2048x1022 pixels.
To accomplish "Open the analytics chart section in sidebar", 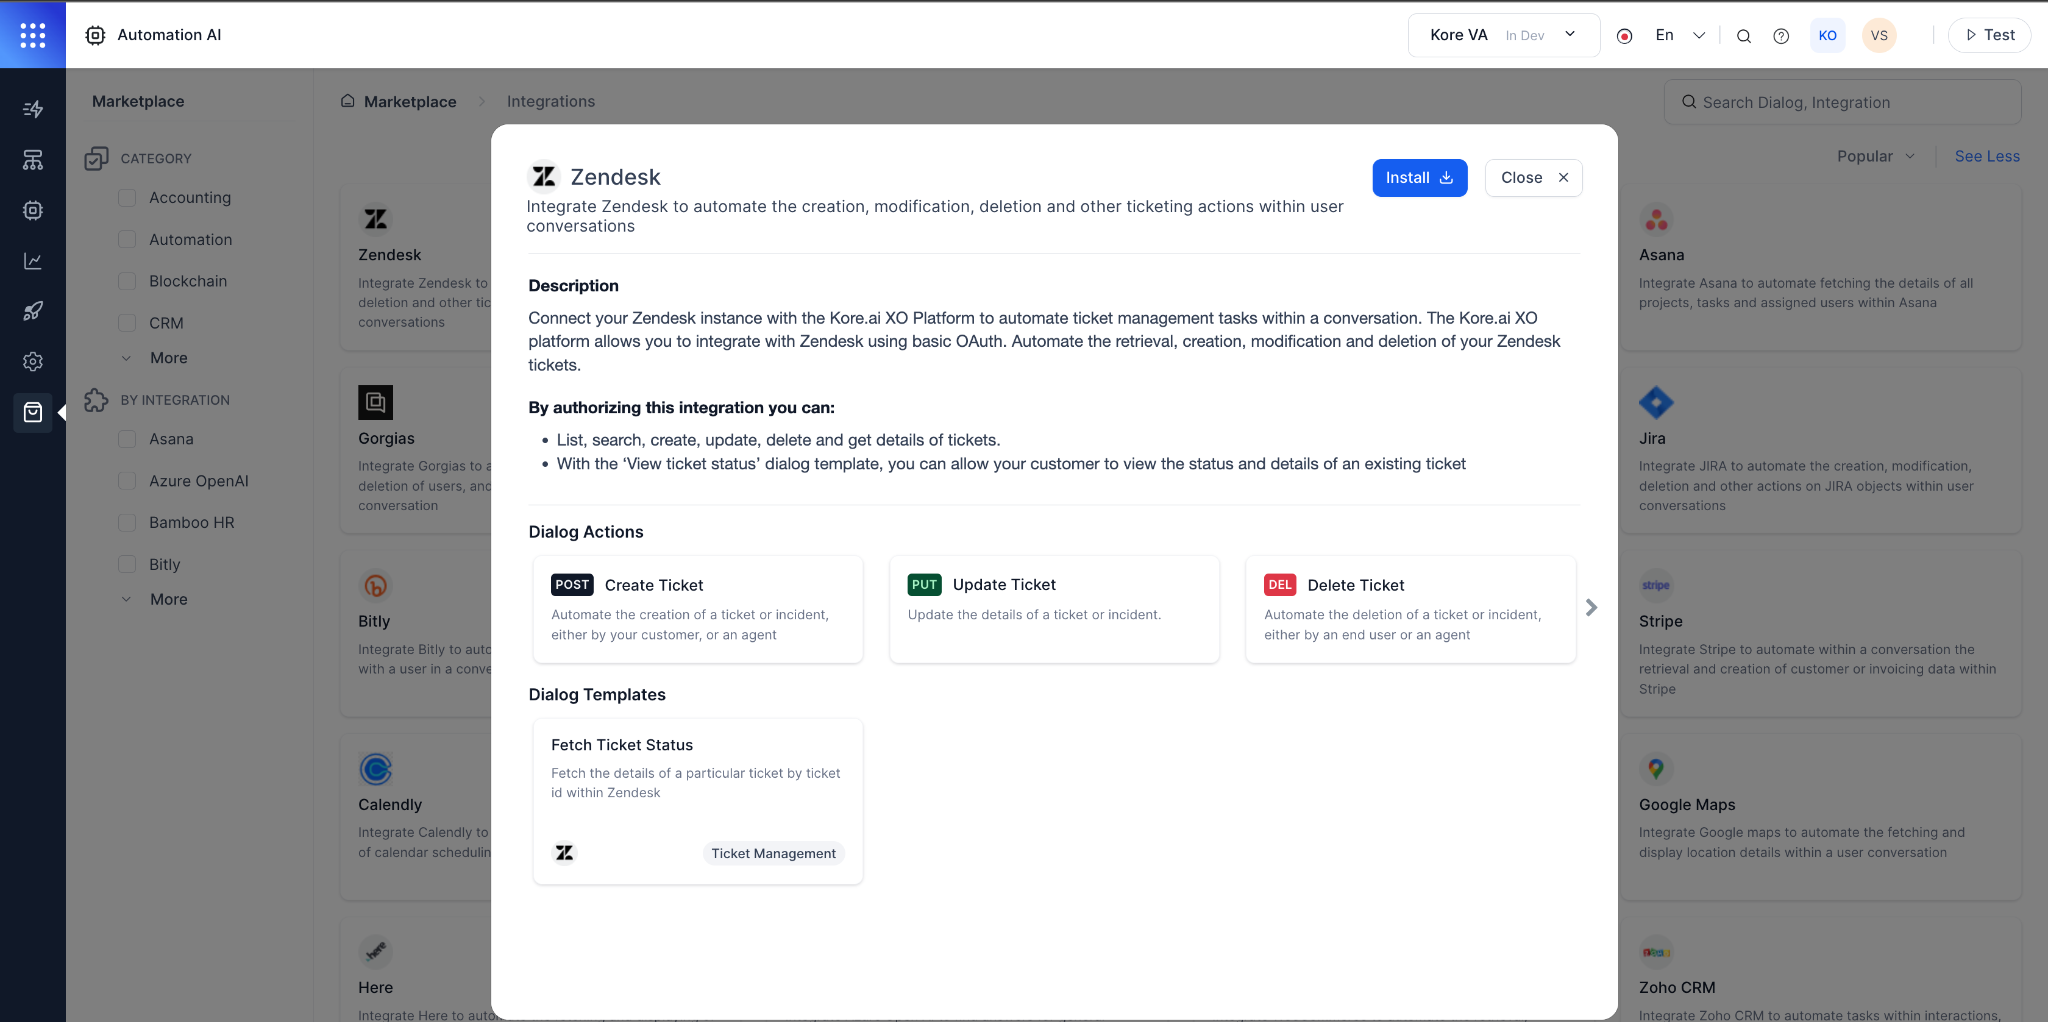I will (x=33, y=261).
